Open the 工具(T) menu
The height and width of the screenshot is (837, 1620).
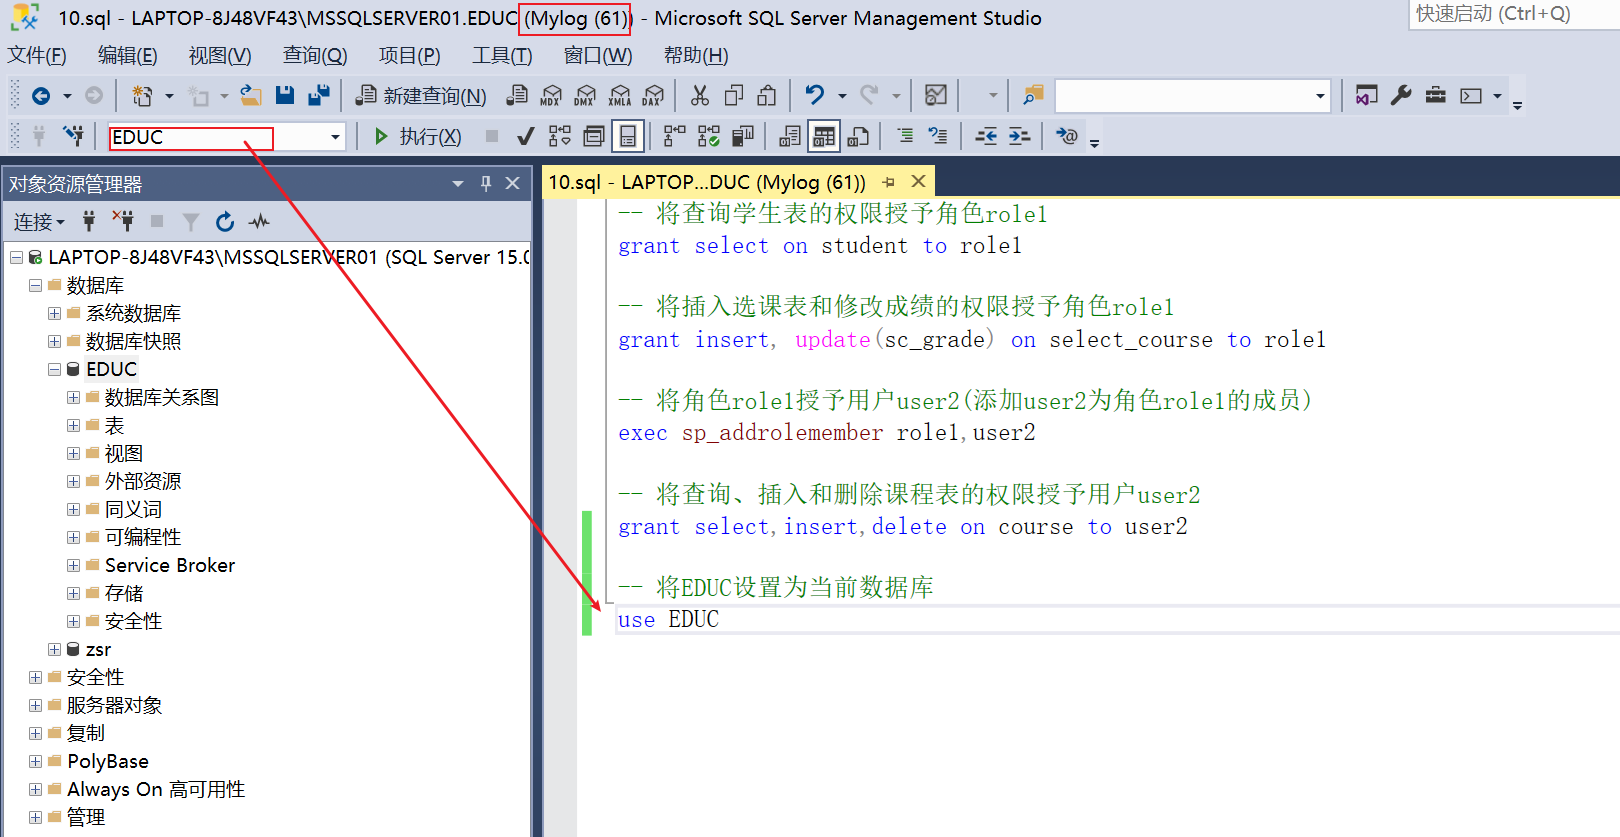click(502, 56)
